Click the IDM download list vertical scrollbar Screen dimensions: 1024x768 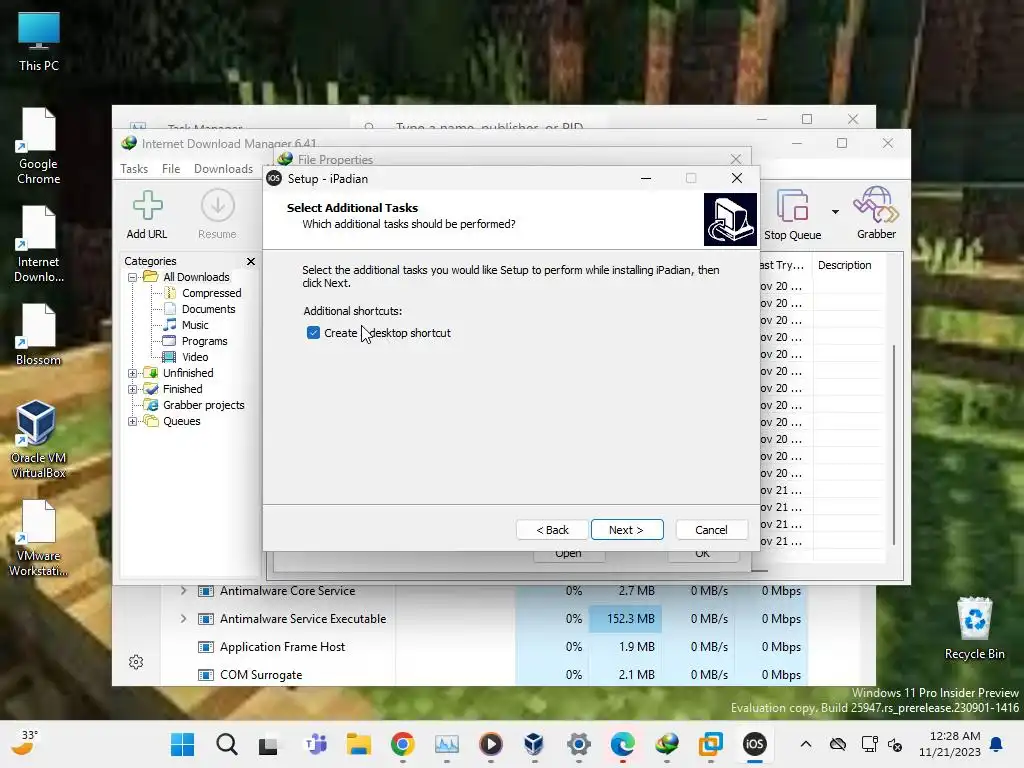894,444
